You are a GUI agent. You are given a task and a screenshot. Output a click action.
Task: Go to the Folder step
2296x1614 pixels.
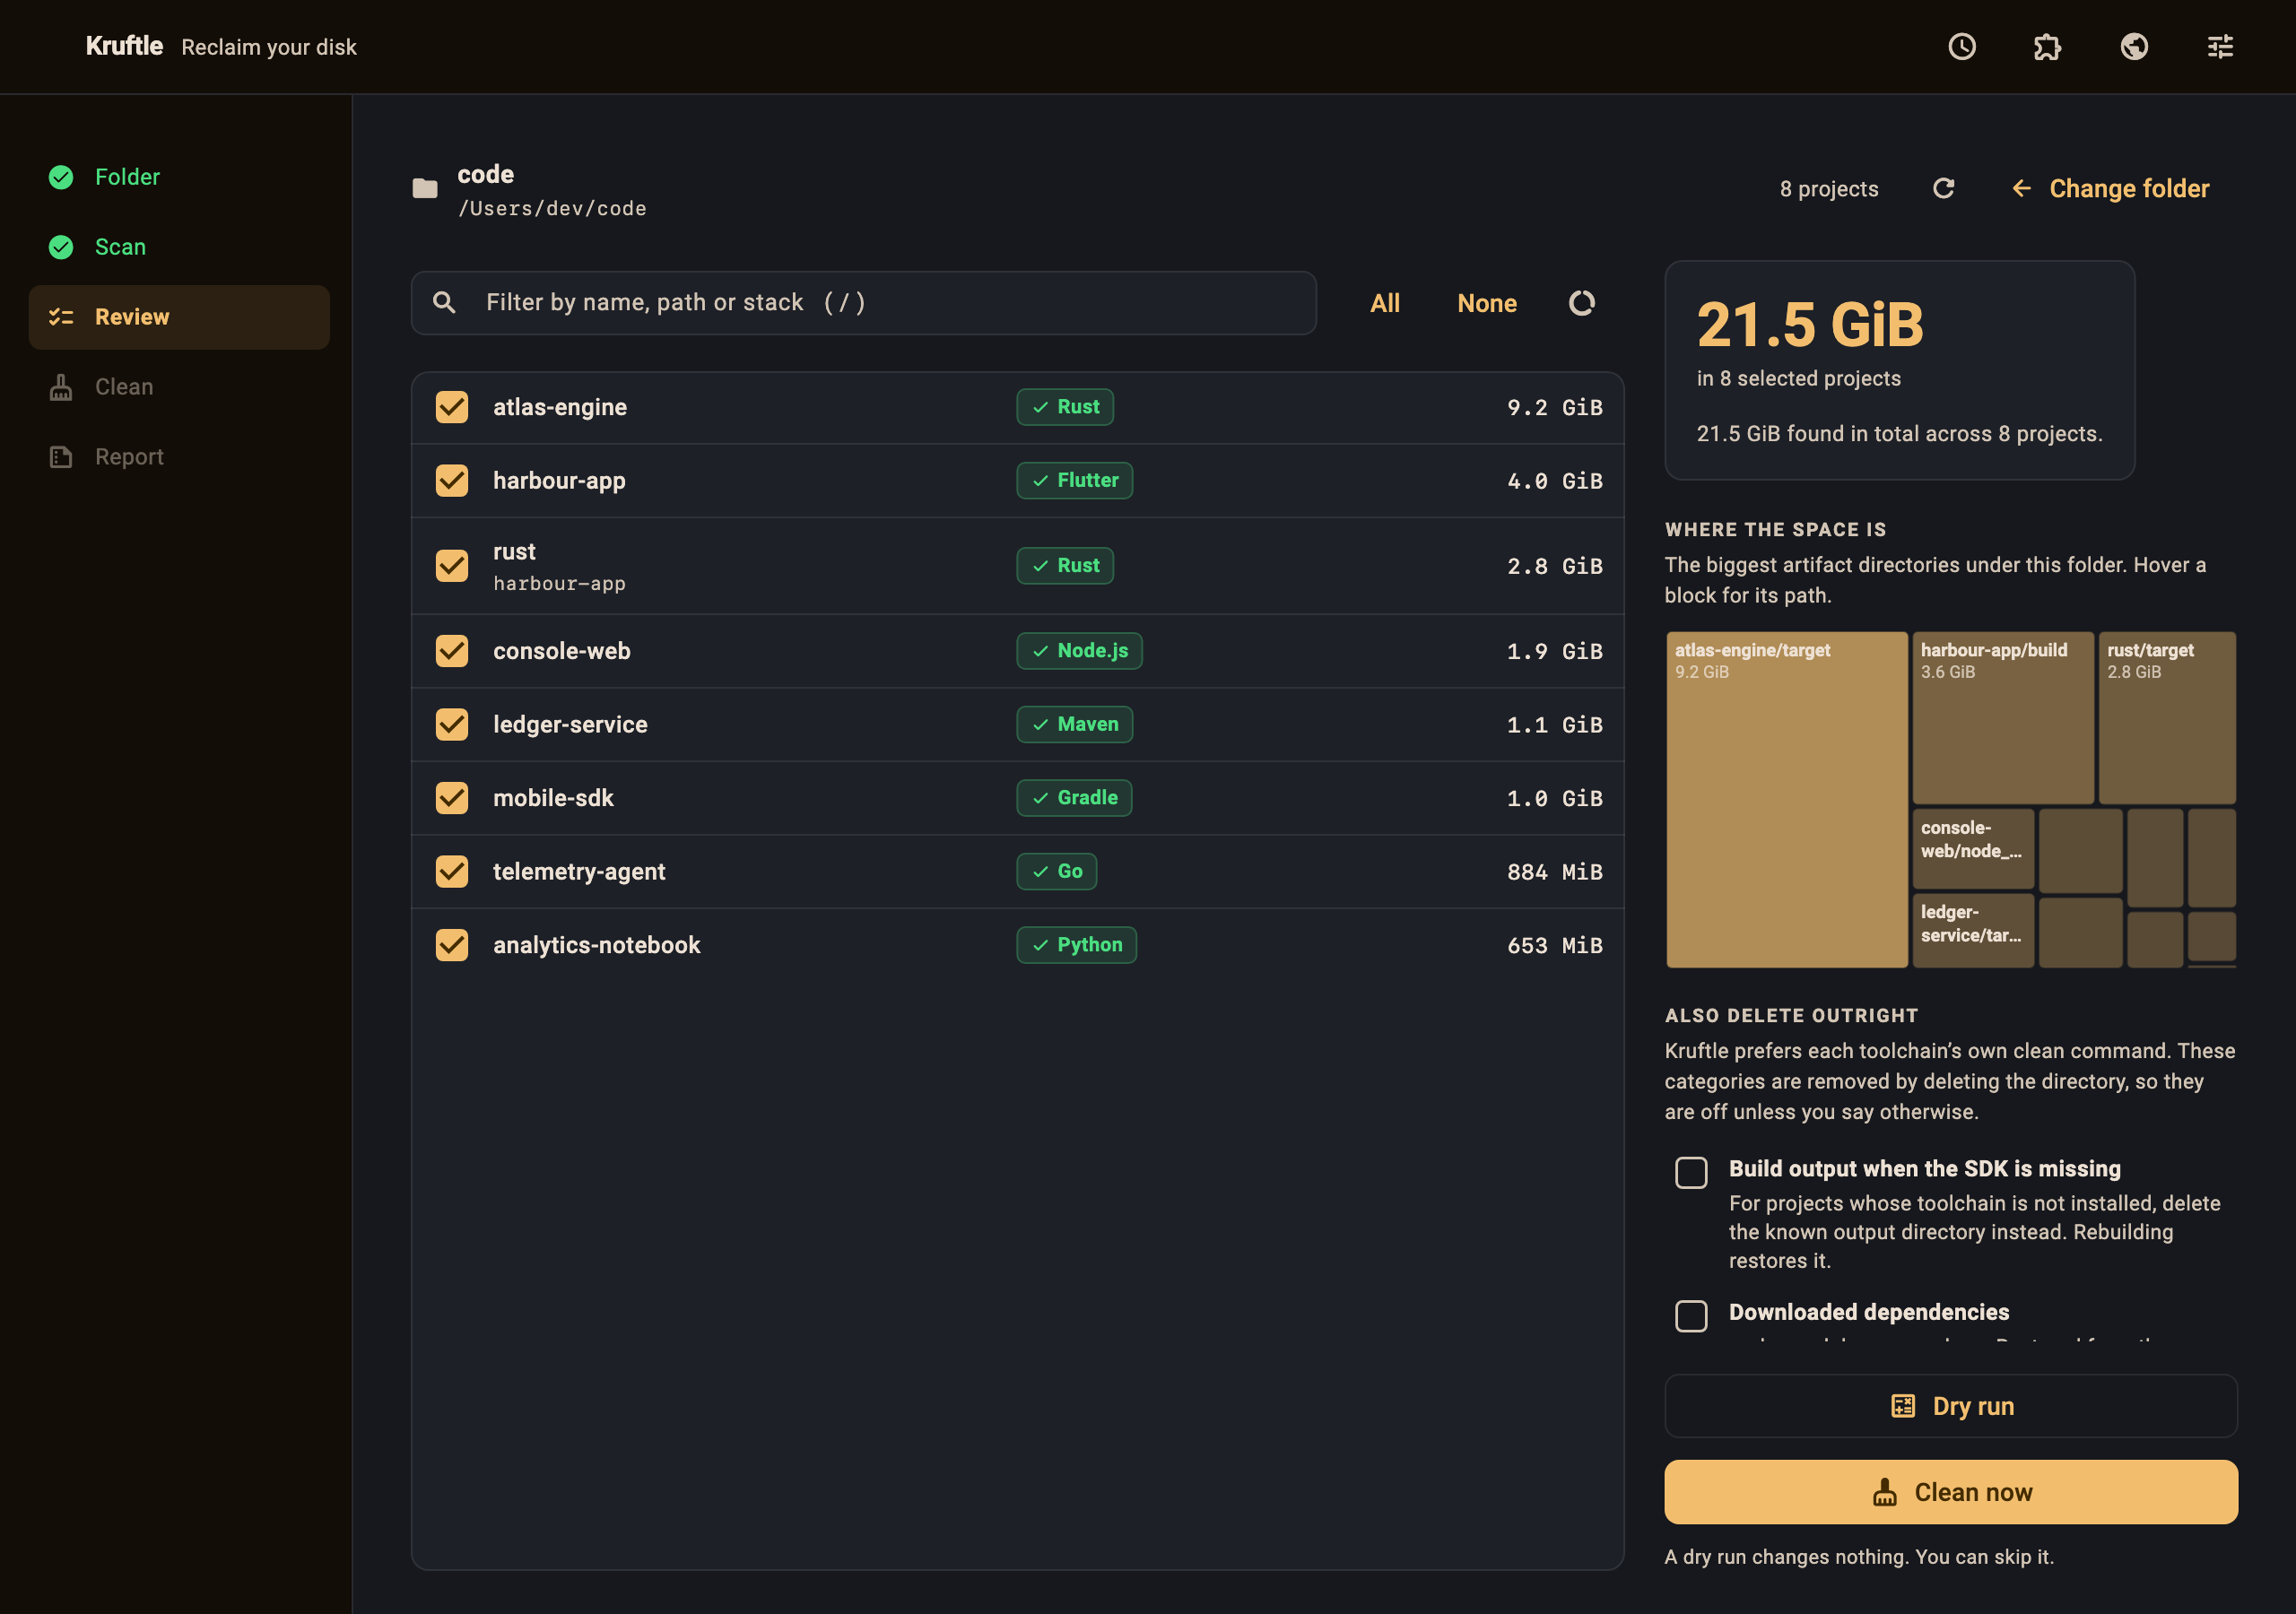pyautogui.click(x=179, y=177)
